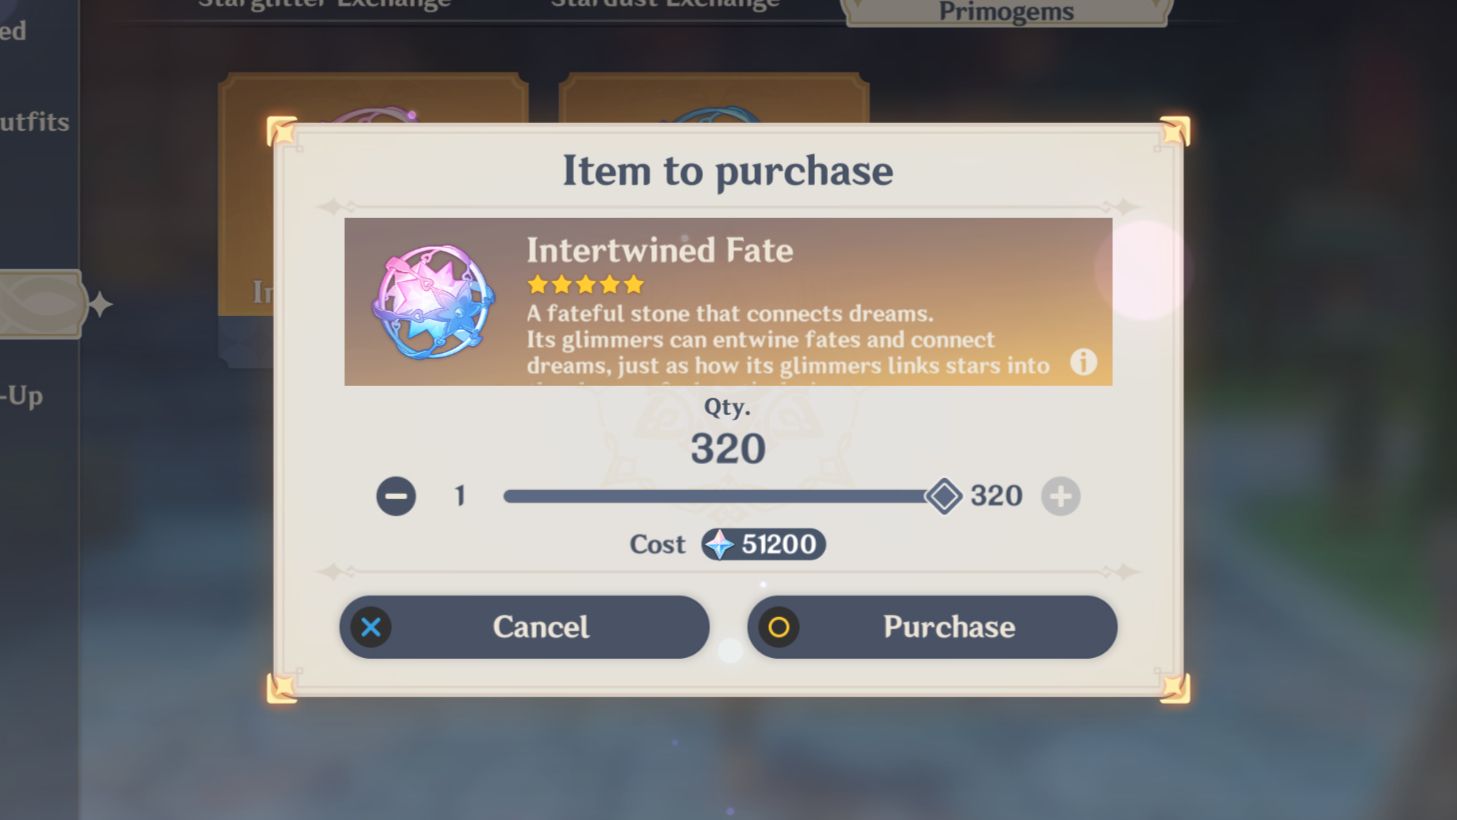Click the Qty value 320
Image resolution: width=1457 pixels, height=820 pixels.
(x=728, y=449)
